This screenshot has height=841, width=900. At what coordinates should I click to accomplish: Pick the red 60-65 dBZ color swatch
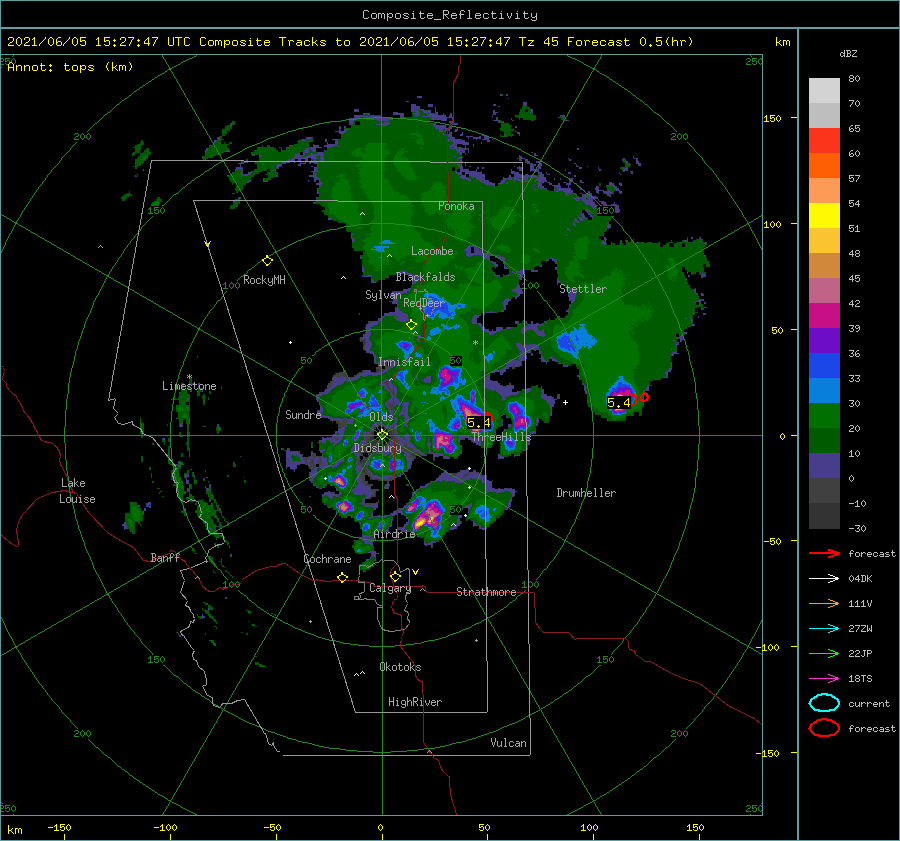824,141
